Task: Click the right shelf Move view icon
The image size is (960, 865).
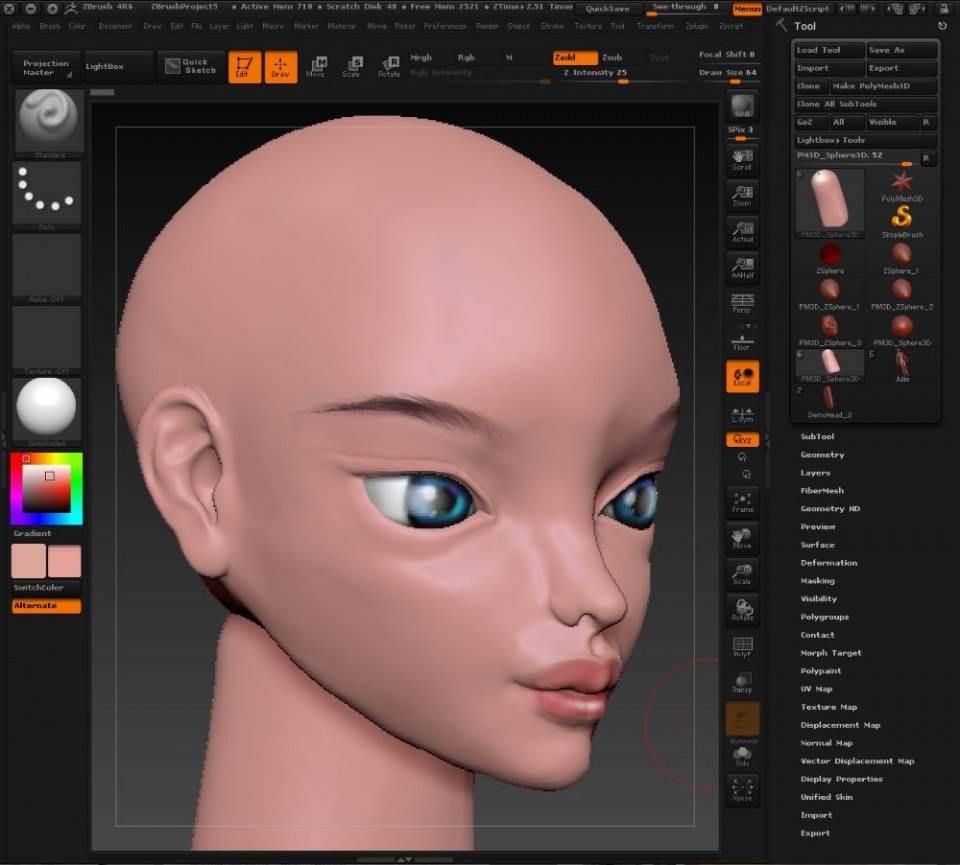Action: tap(742, 538)
